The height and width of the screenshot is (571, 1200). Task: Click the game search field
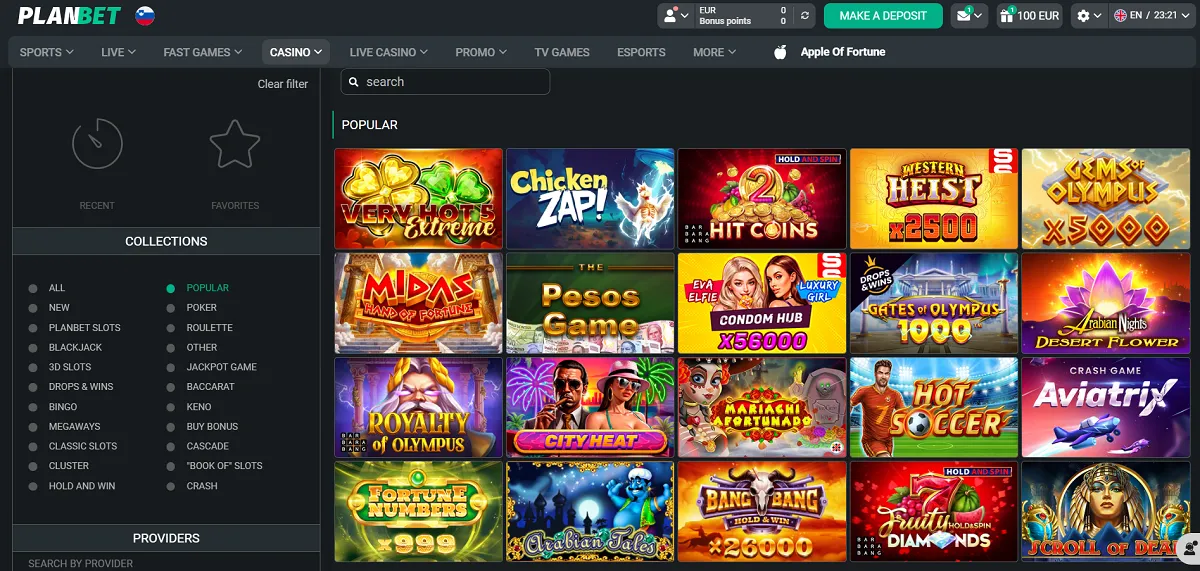pos(445,82)
